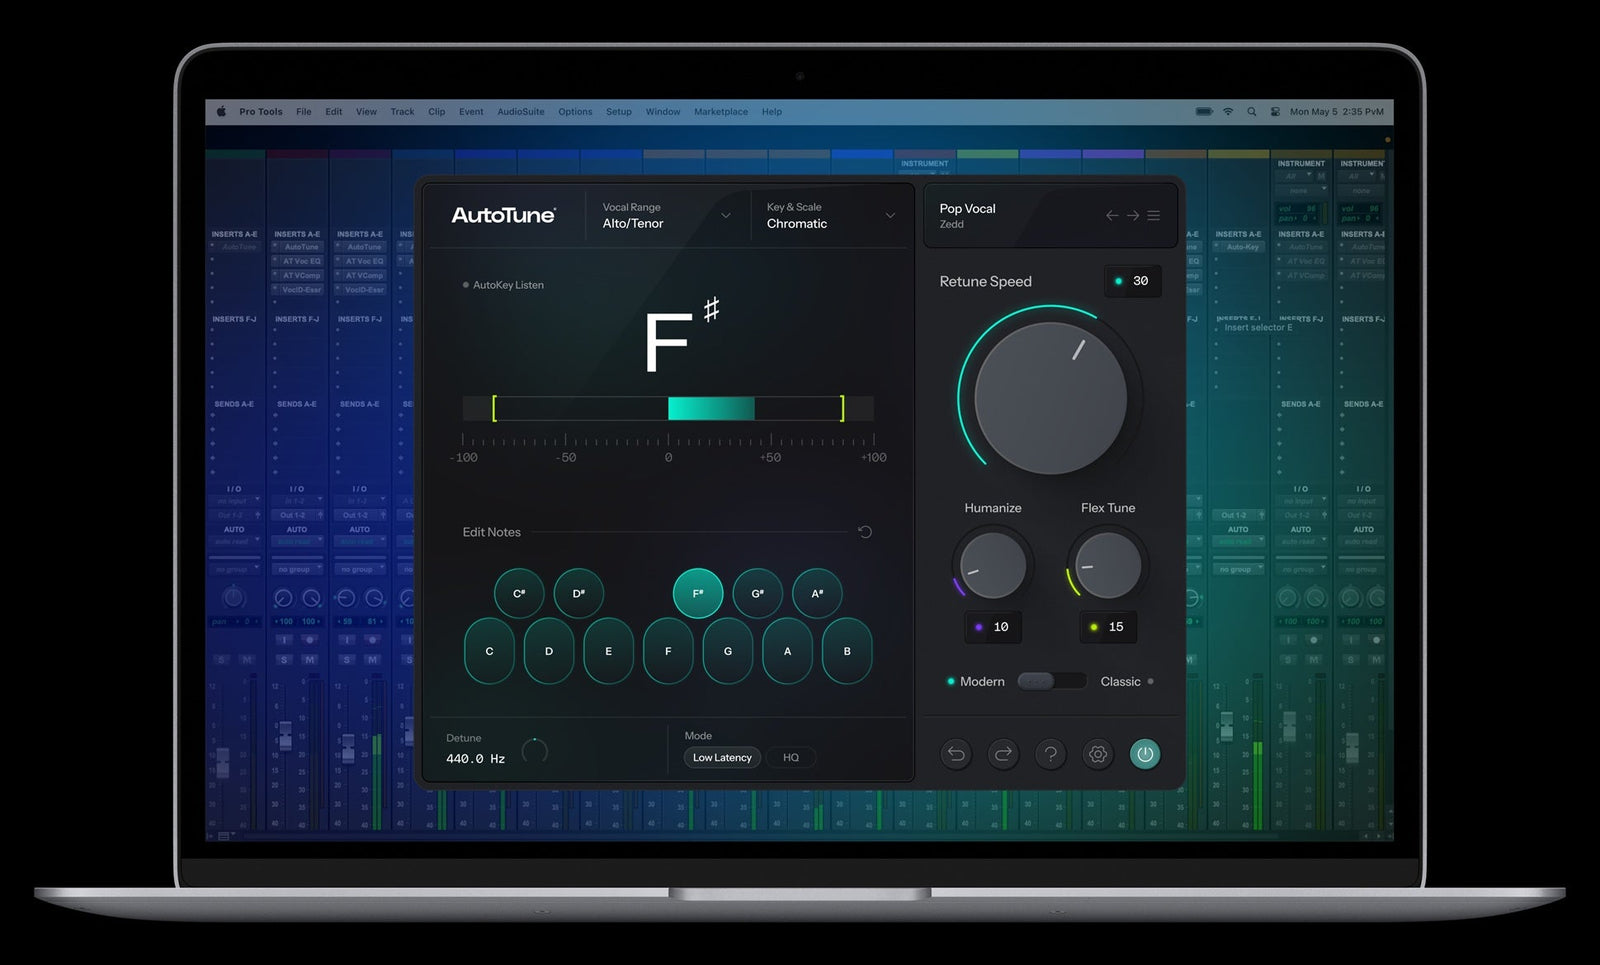Open the Pro Tools Track menu

(402, 111)
